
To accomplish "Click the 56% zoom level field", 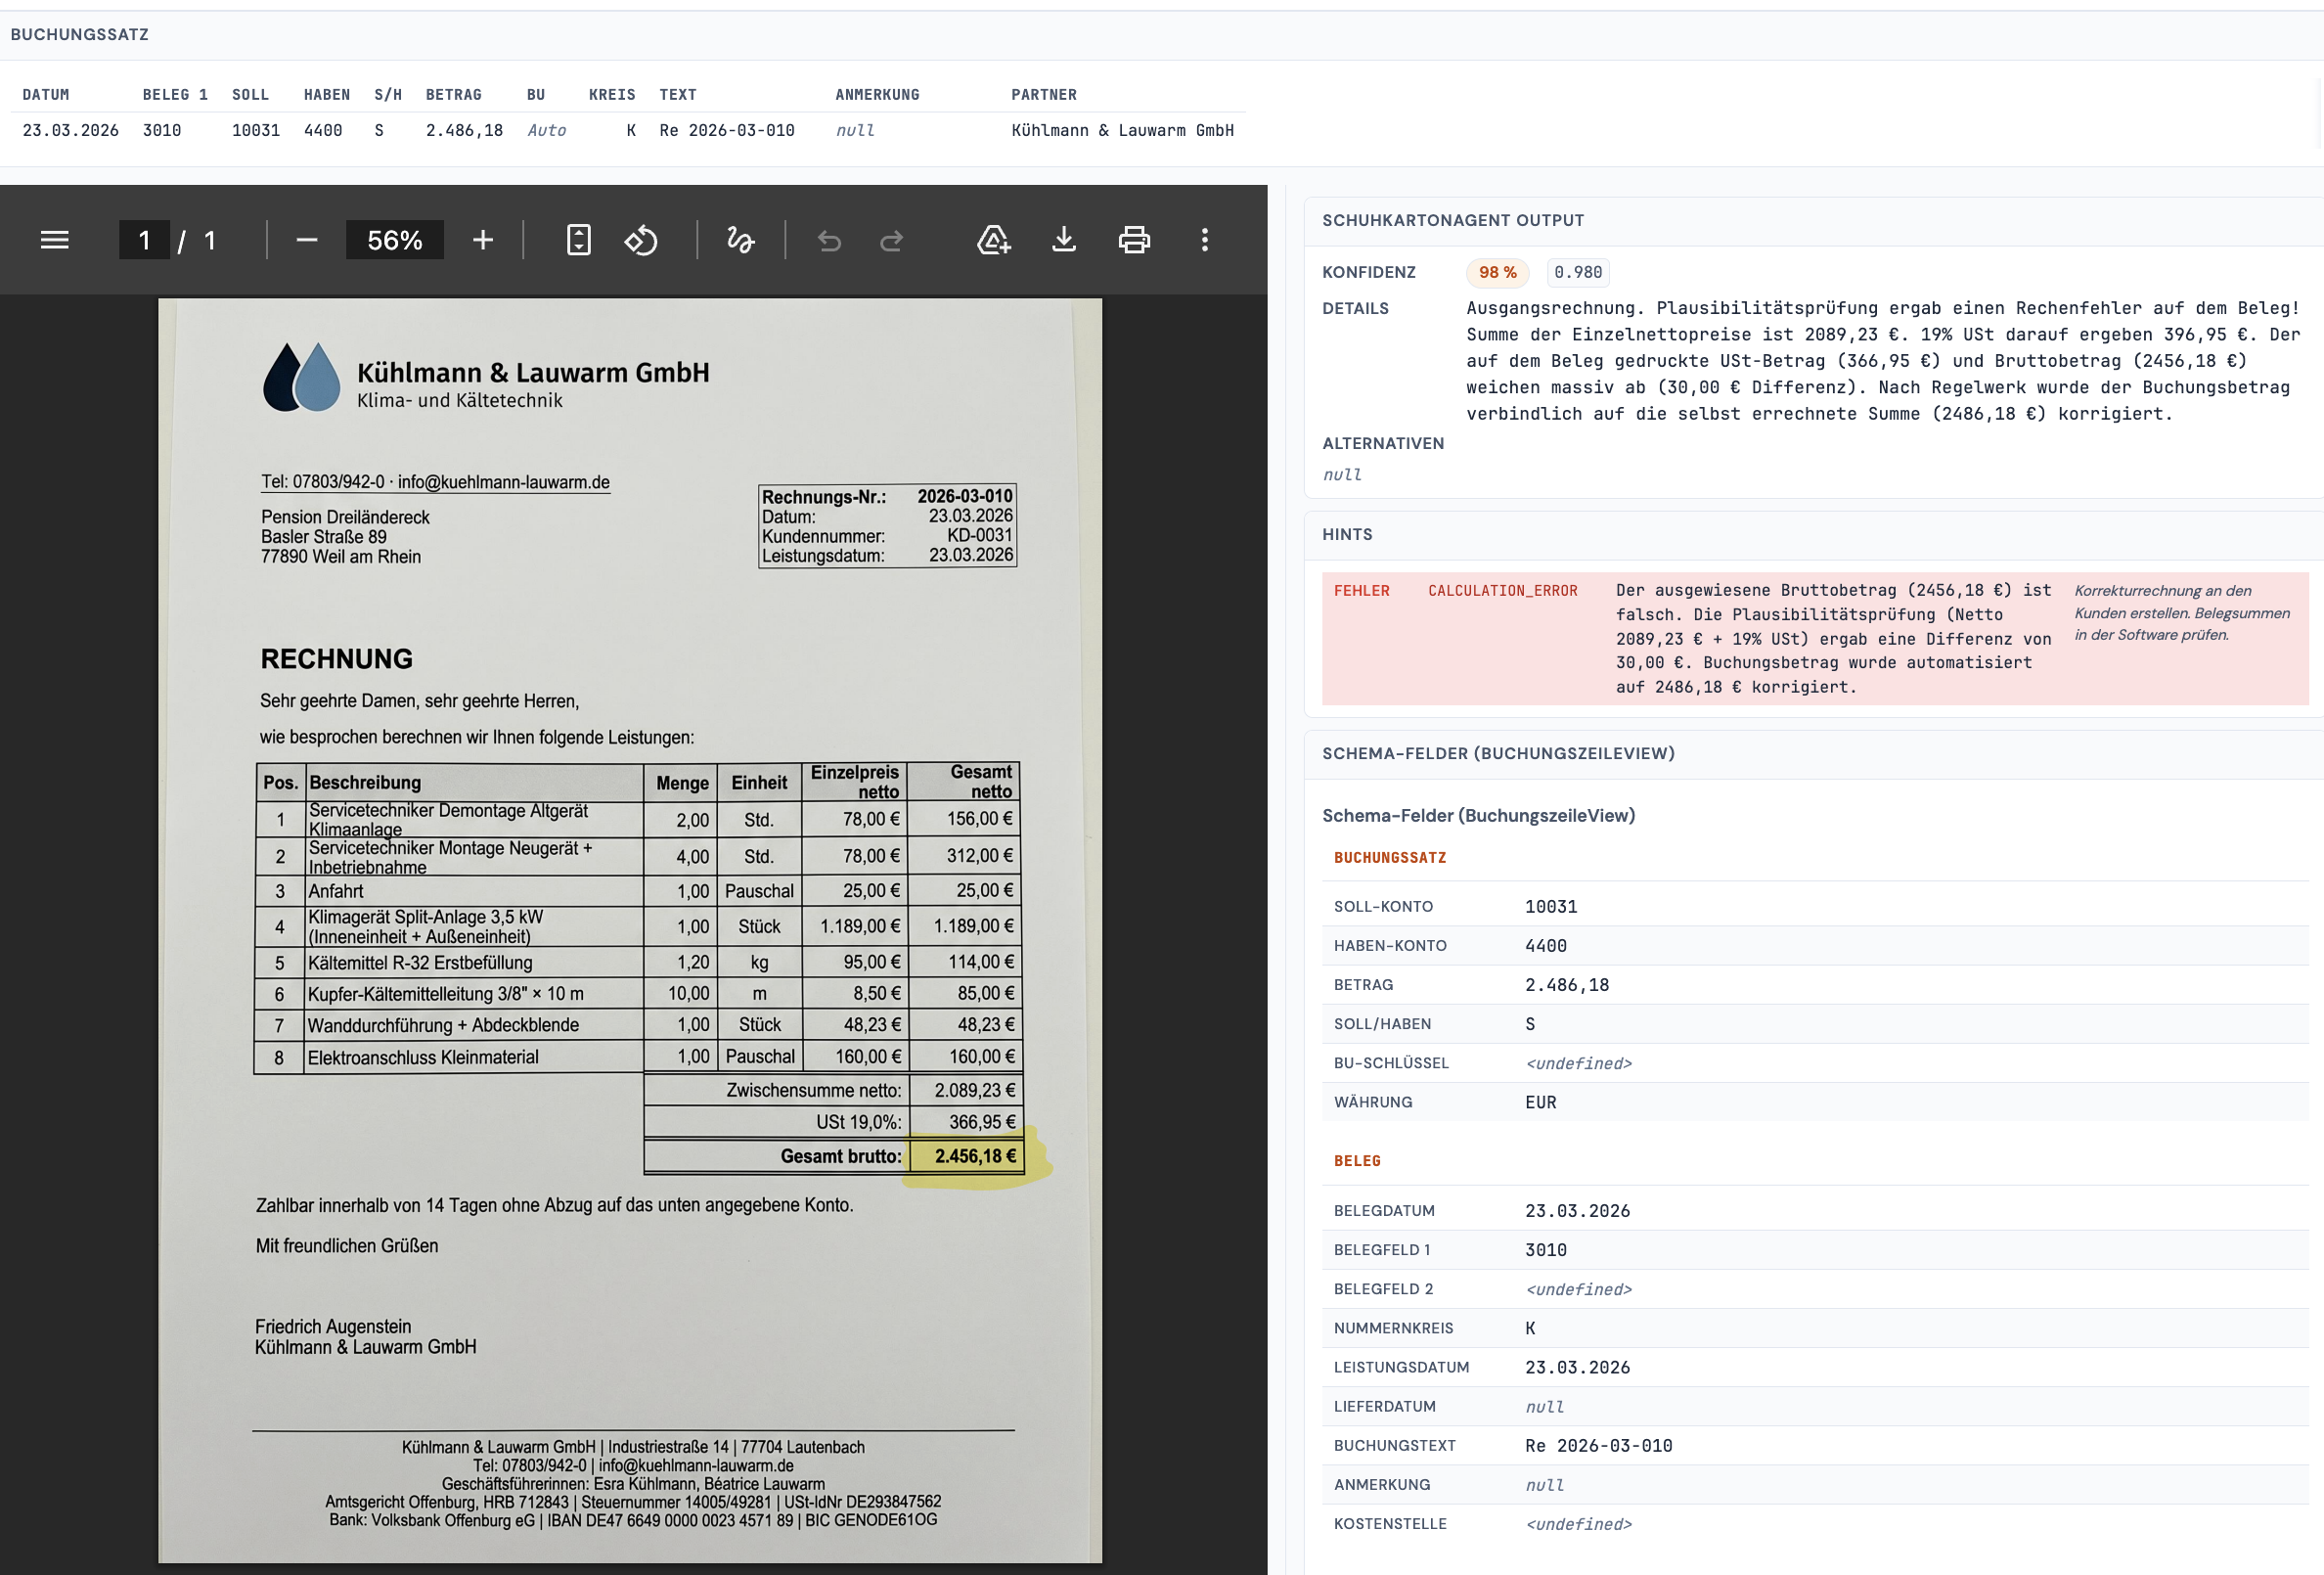I will [395, 240].
